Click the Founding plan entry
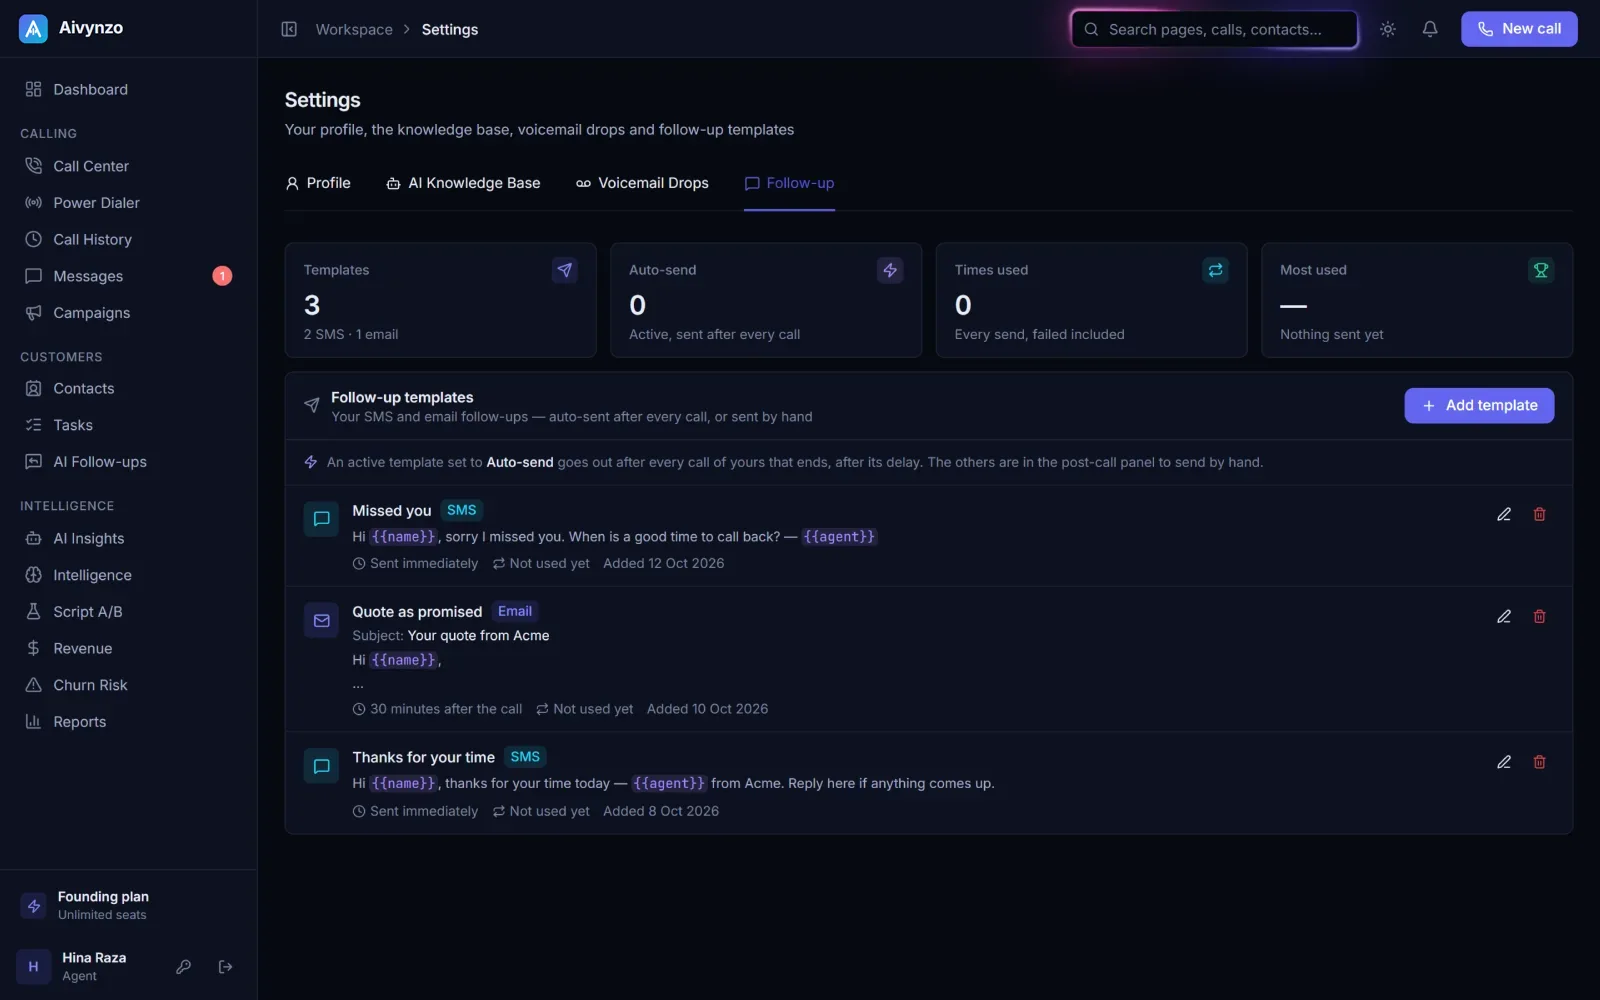 [x=128, y=905]
